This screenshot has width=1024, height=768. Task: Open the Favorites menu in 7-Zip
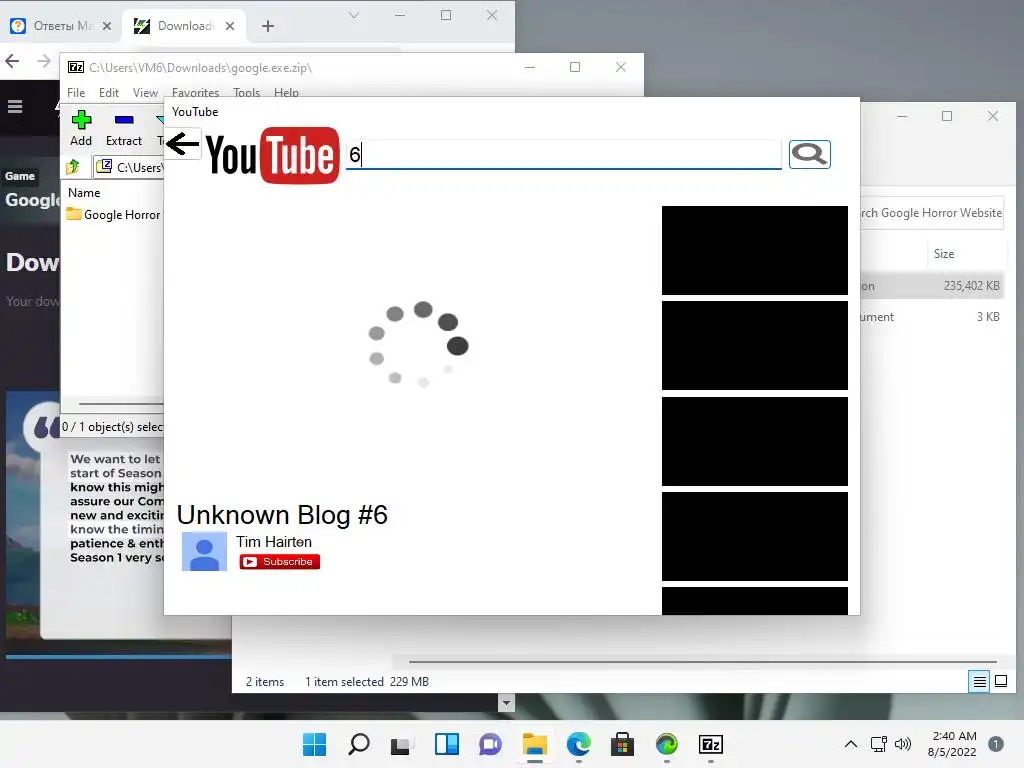[x=195, y=93]
